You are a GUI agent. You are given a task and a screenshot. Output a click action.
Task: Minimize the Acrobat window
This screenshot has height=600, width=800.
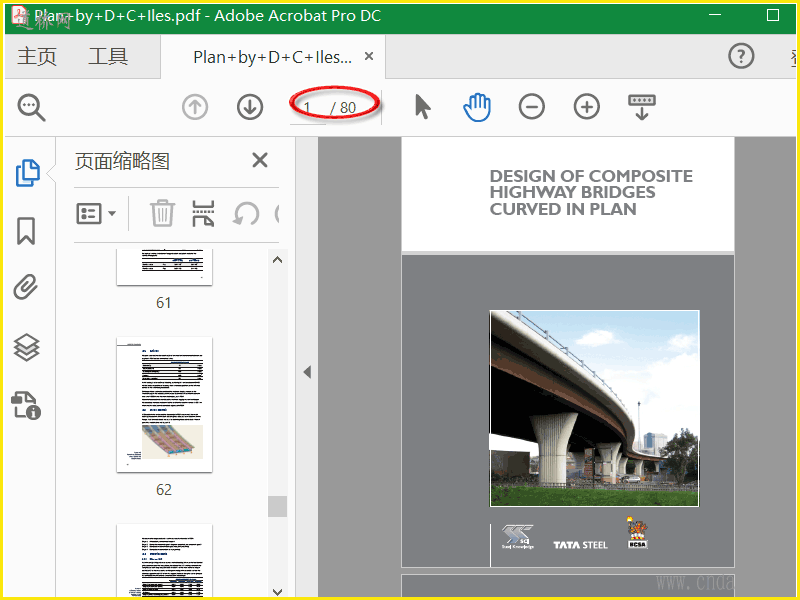click(715, 15)
